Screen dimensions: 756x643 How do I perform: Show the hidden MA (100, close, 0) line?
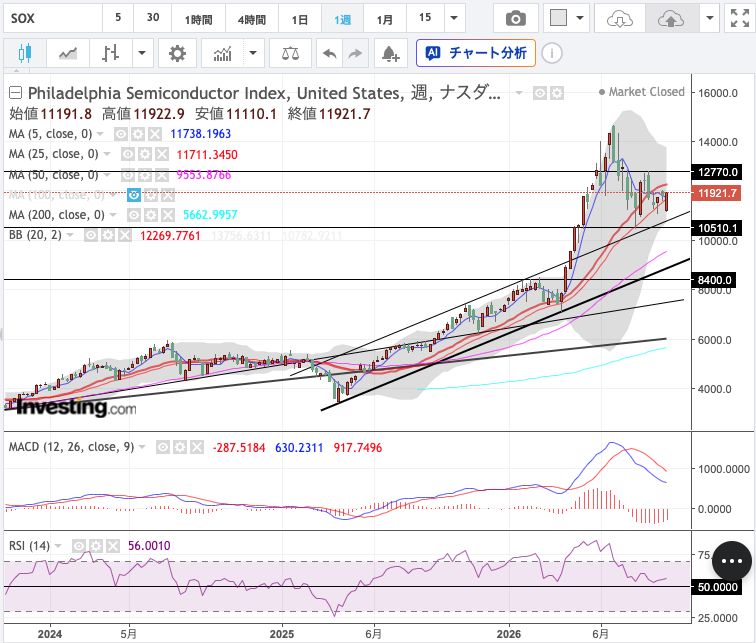(134, 195)
